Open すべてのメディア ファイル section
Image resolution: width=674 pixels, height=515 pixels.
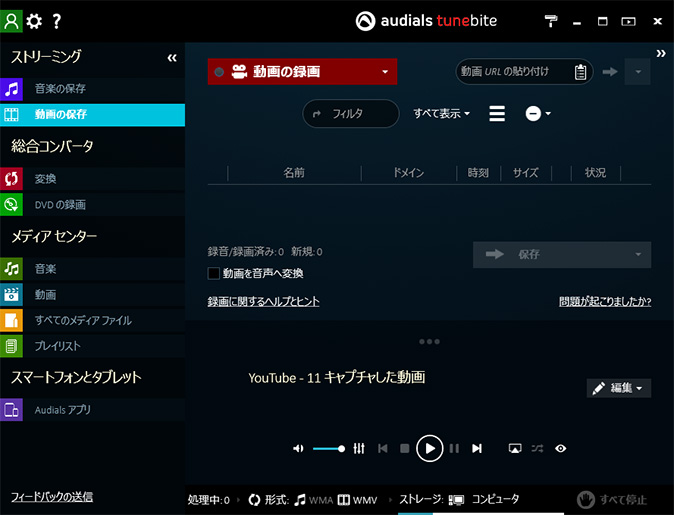(x=92, y=320)
